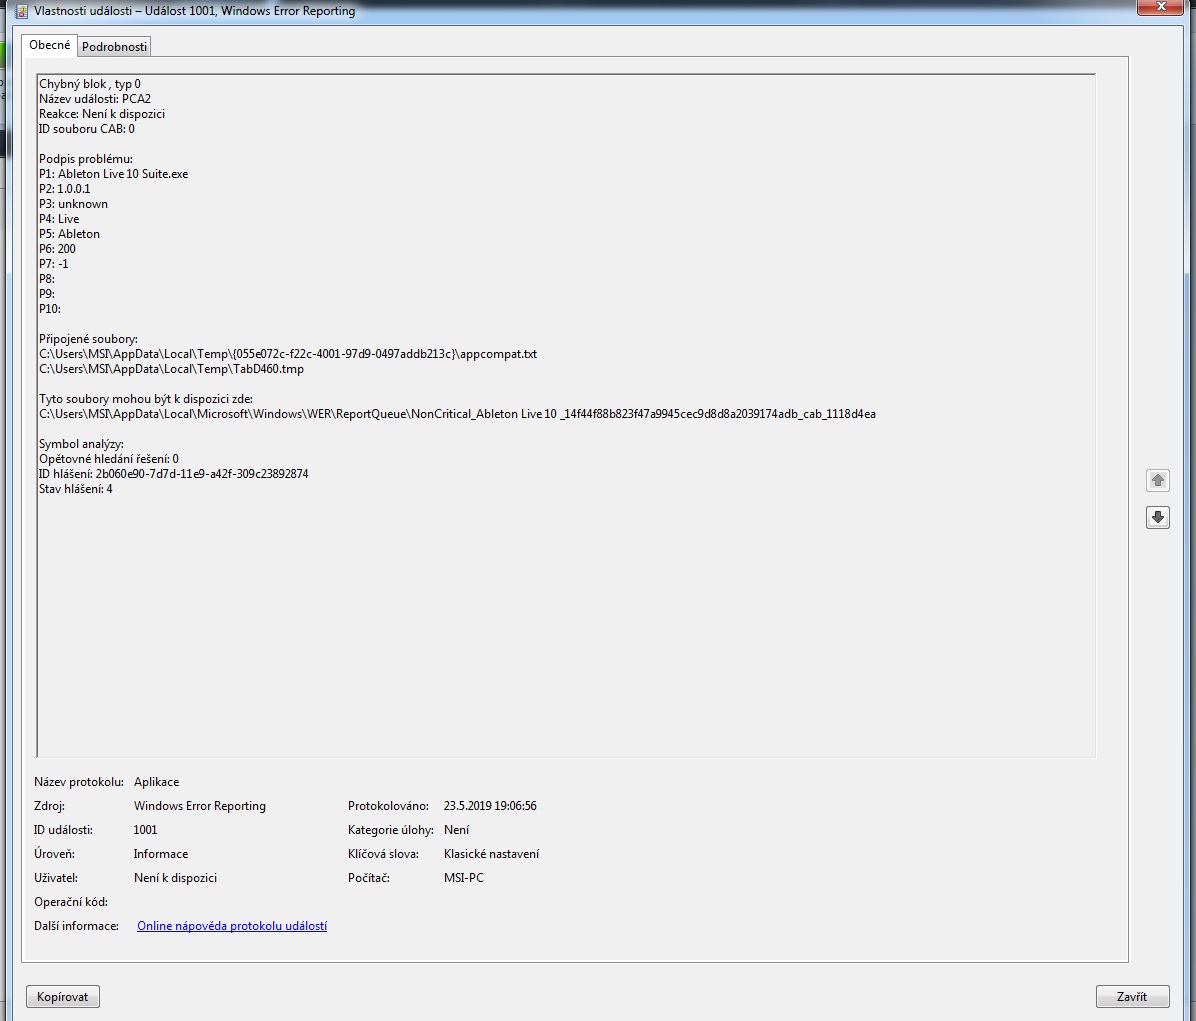
Task: Switch to the Podrobnosti tab
Action: [x=114, y=47]
